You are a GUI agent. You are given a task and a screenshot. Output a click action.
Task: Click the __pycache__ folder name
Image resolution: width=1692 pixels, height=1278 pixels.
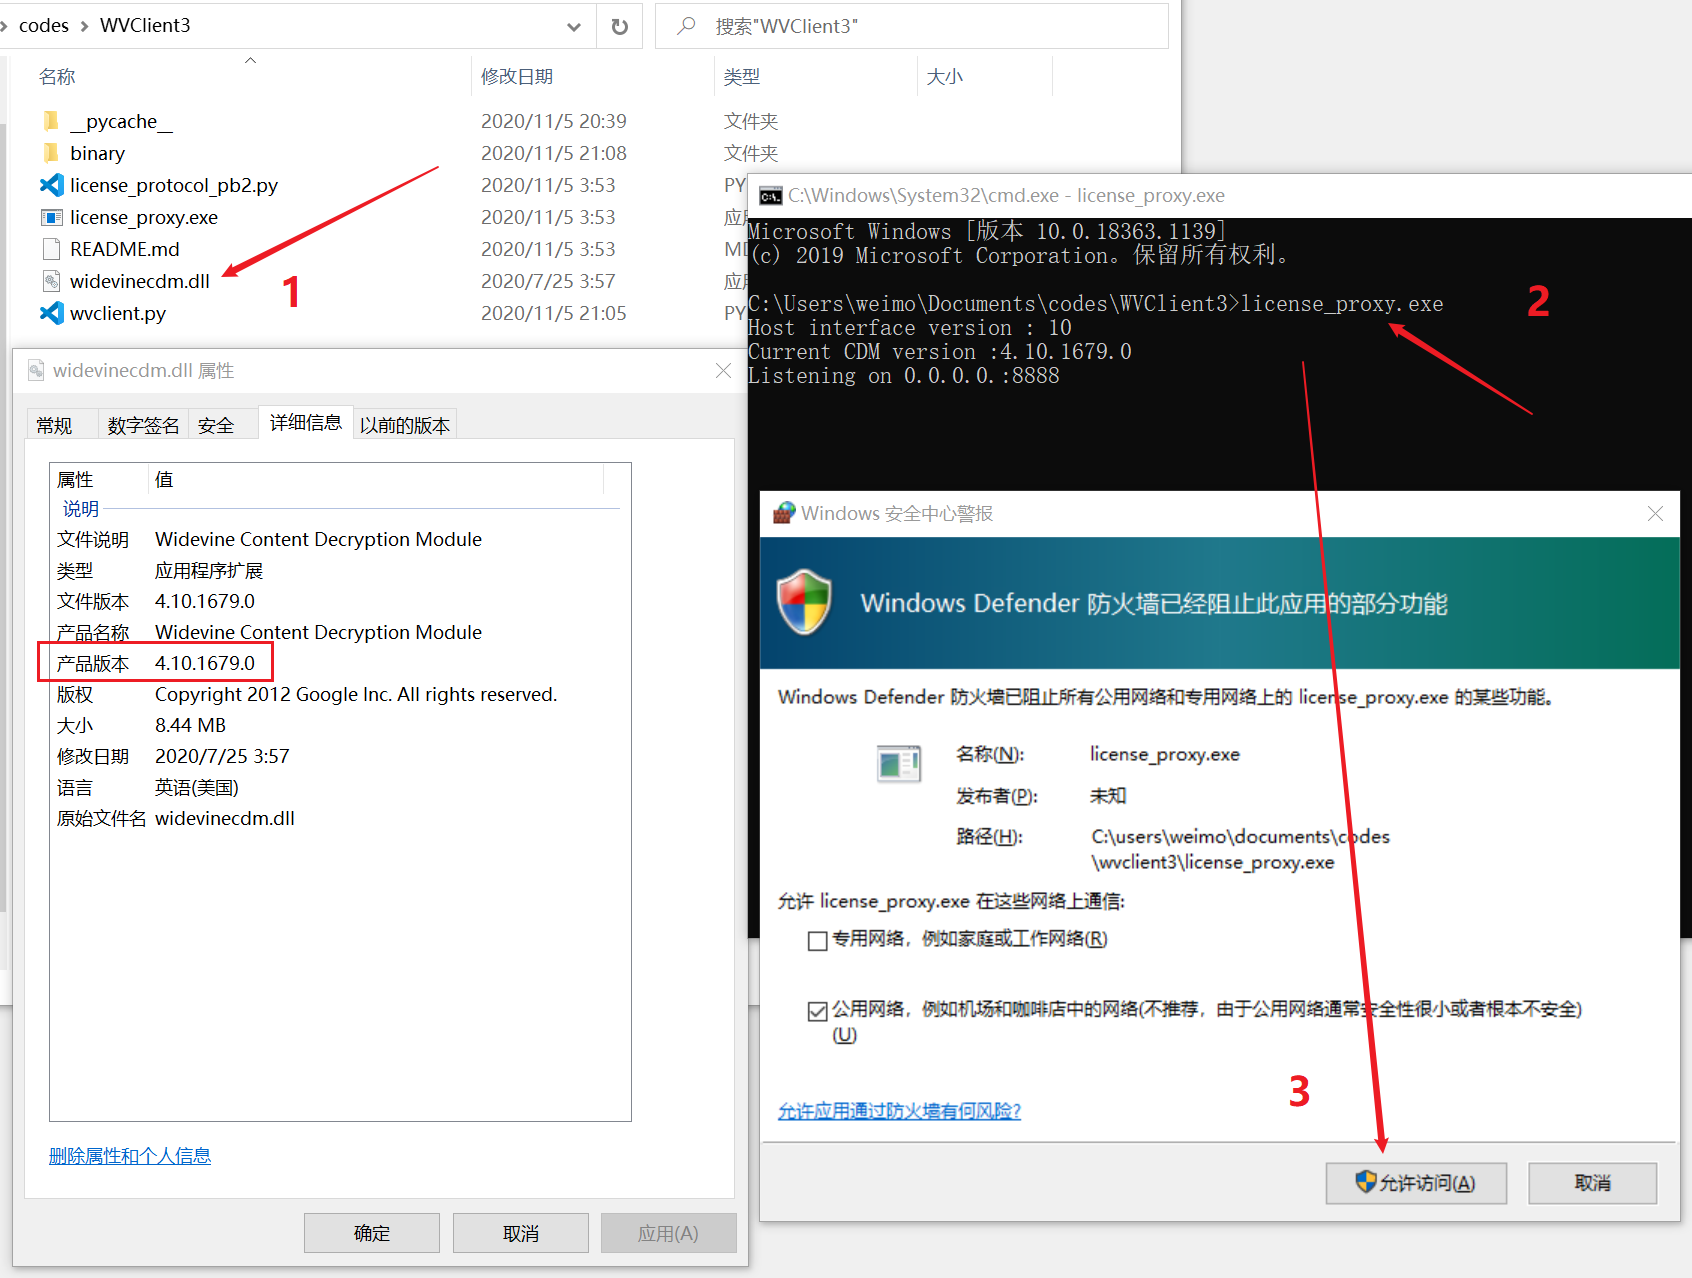pos(121,121)
